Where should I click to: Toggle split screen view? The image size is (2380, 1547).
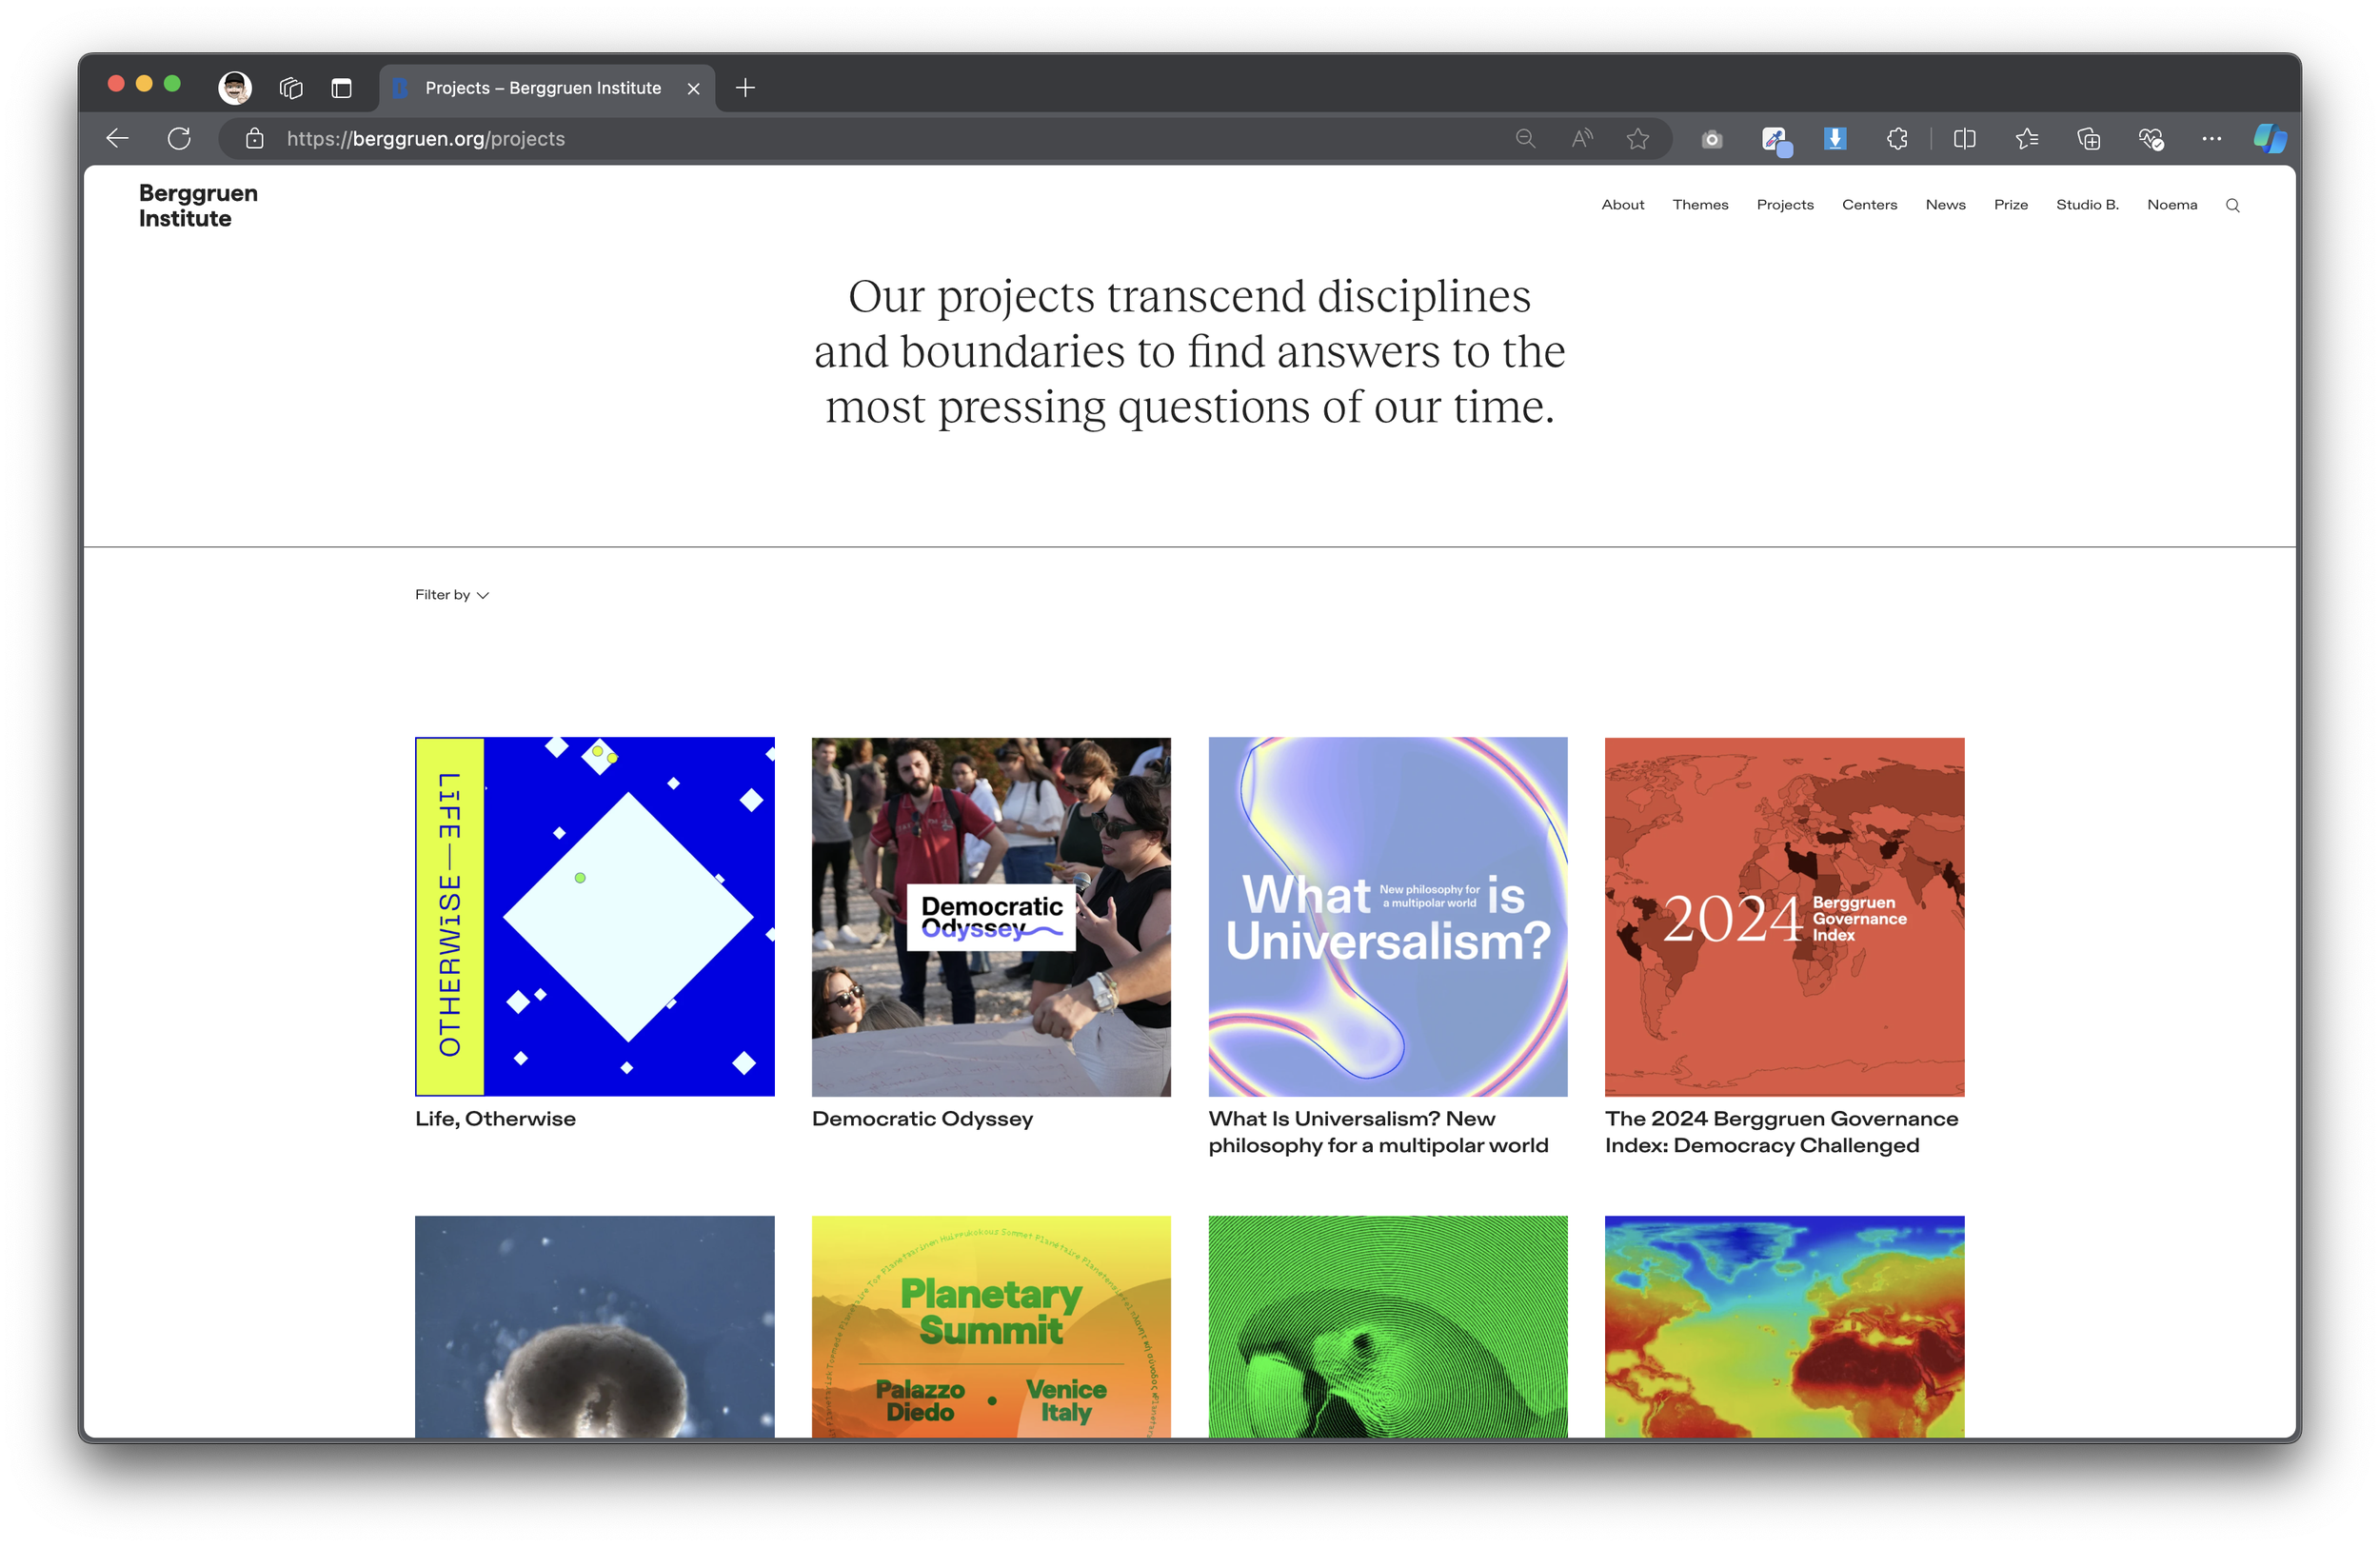coord(1964,139)
